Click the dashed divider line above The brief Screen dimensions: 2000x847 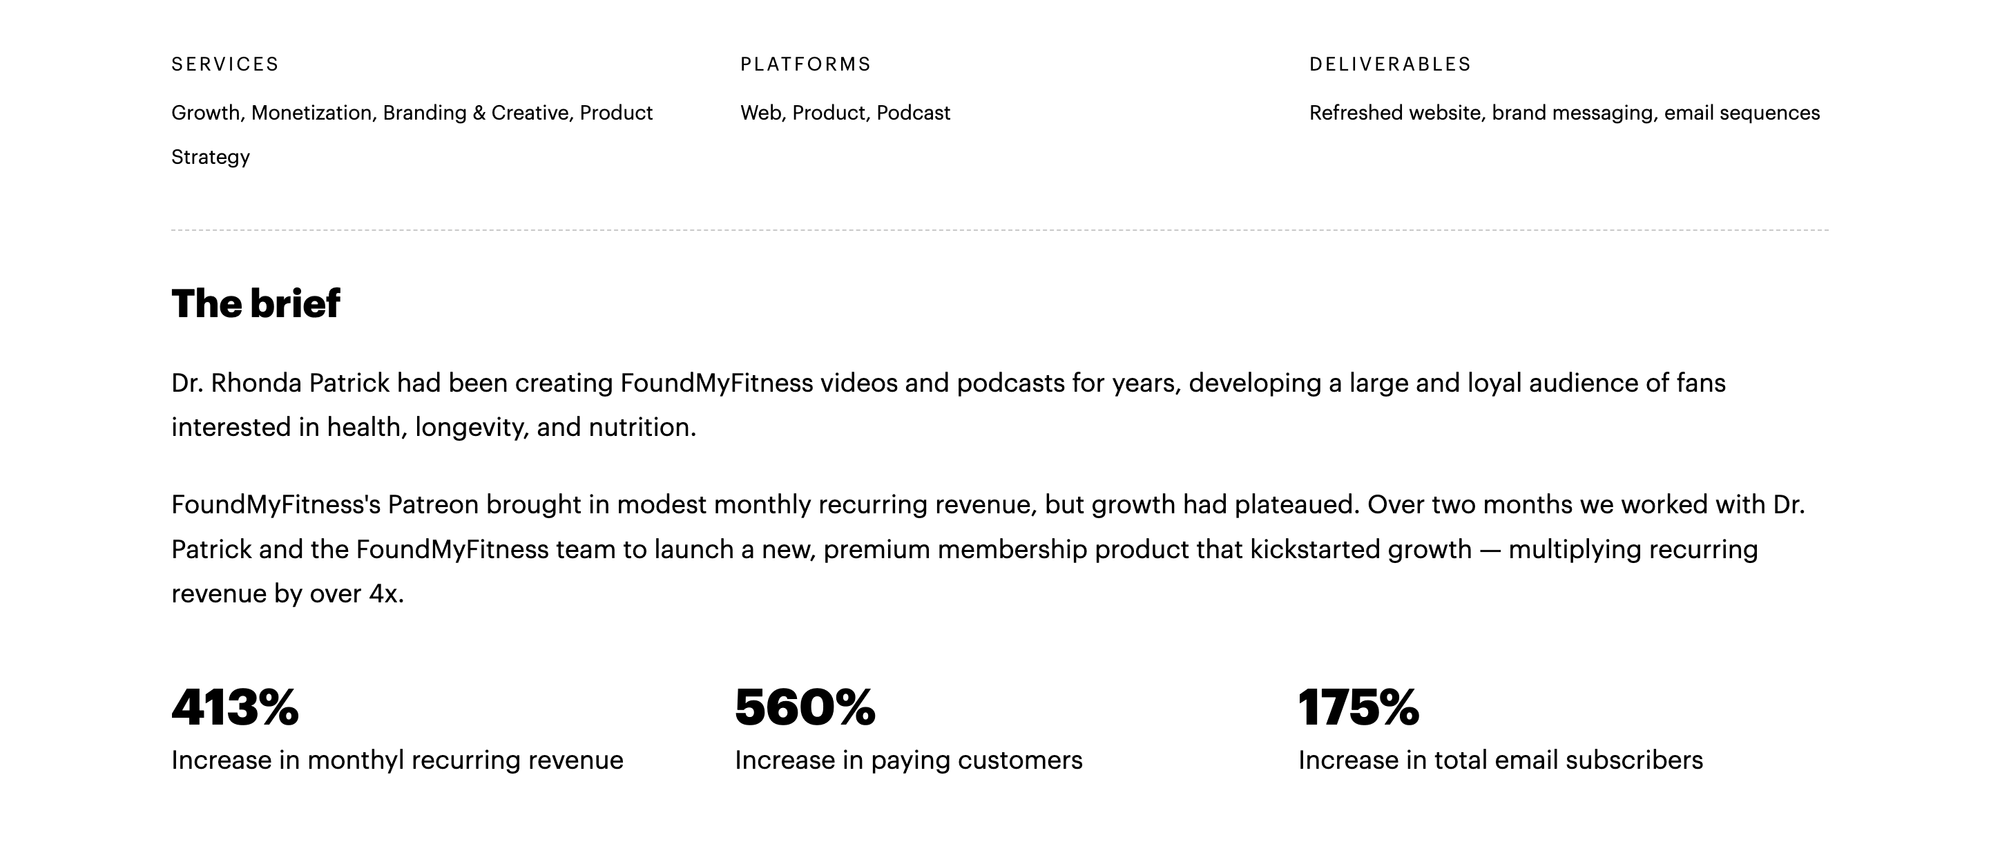(x=1000, y=230)
